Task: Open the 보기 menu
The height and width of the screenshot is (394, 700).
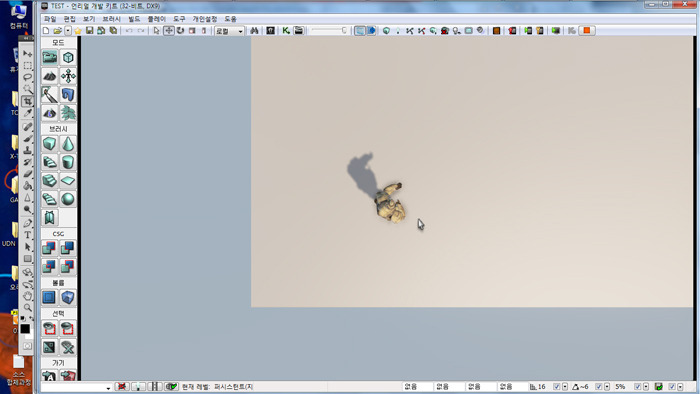Action: coord(89,19)
